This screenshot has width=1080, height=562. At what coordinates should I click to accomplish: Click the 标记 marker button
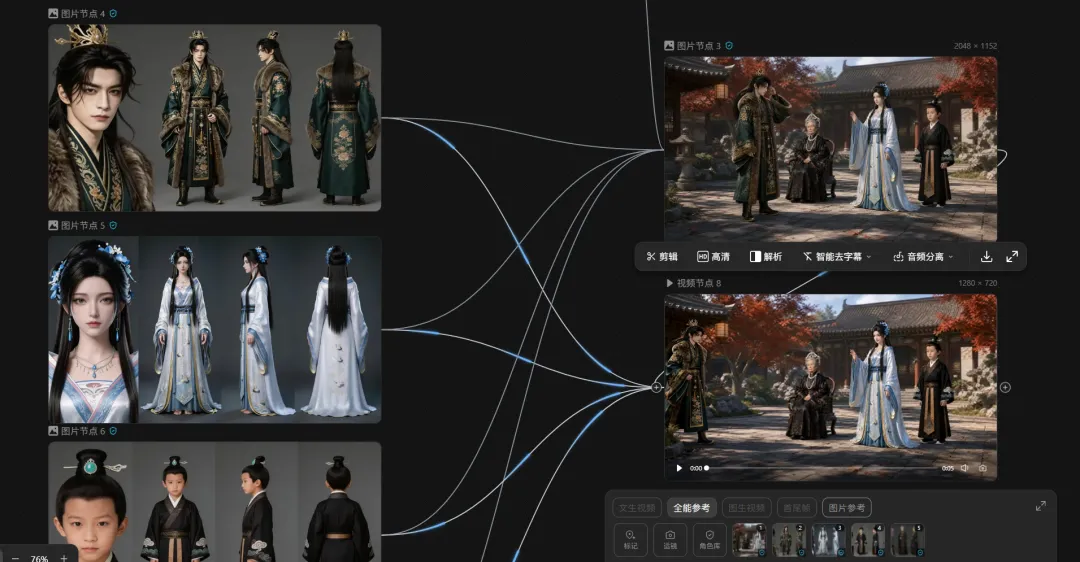[630, 539]
